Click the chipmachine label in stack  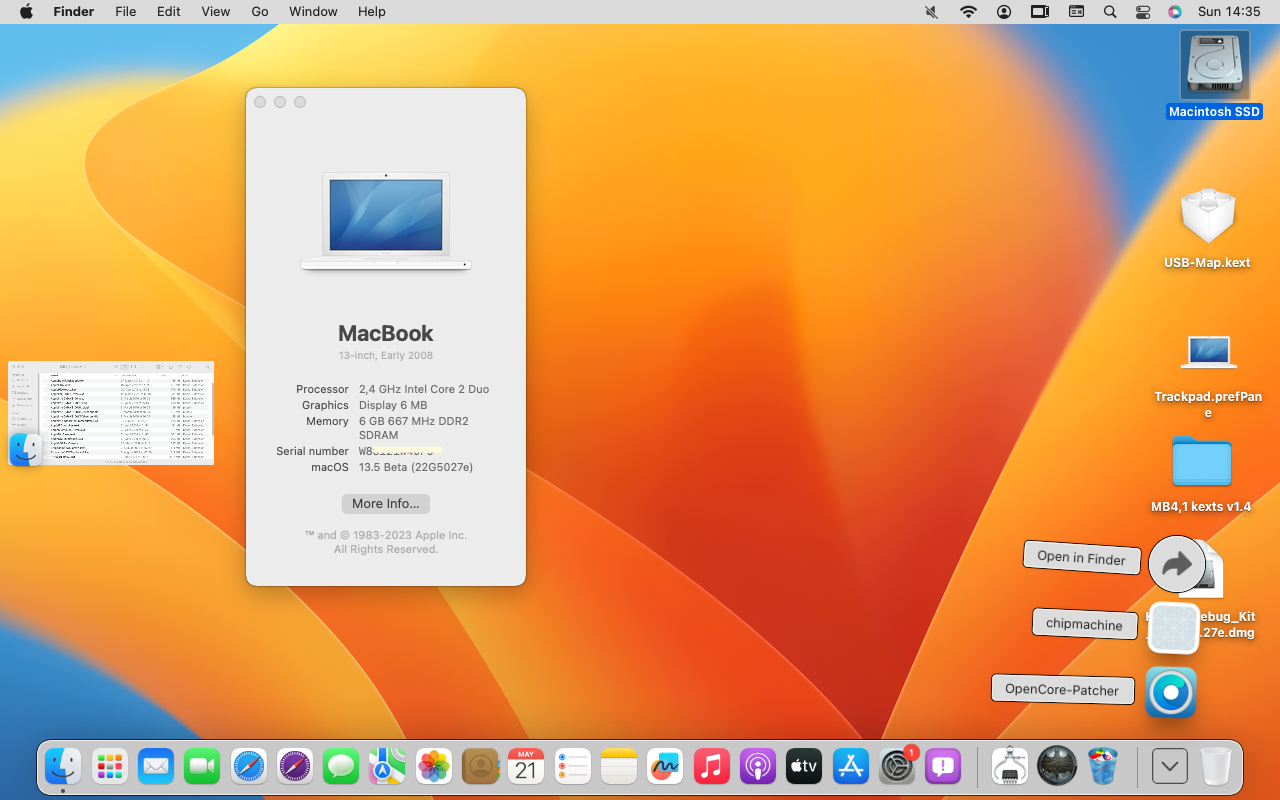tap(1084, 624)
